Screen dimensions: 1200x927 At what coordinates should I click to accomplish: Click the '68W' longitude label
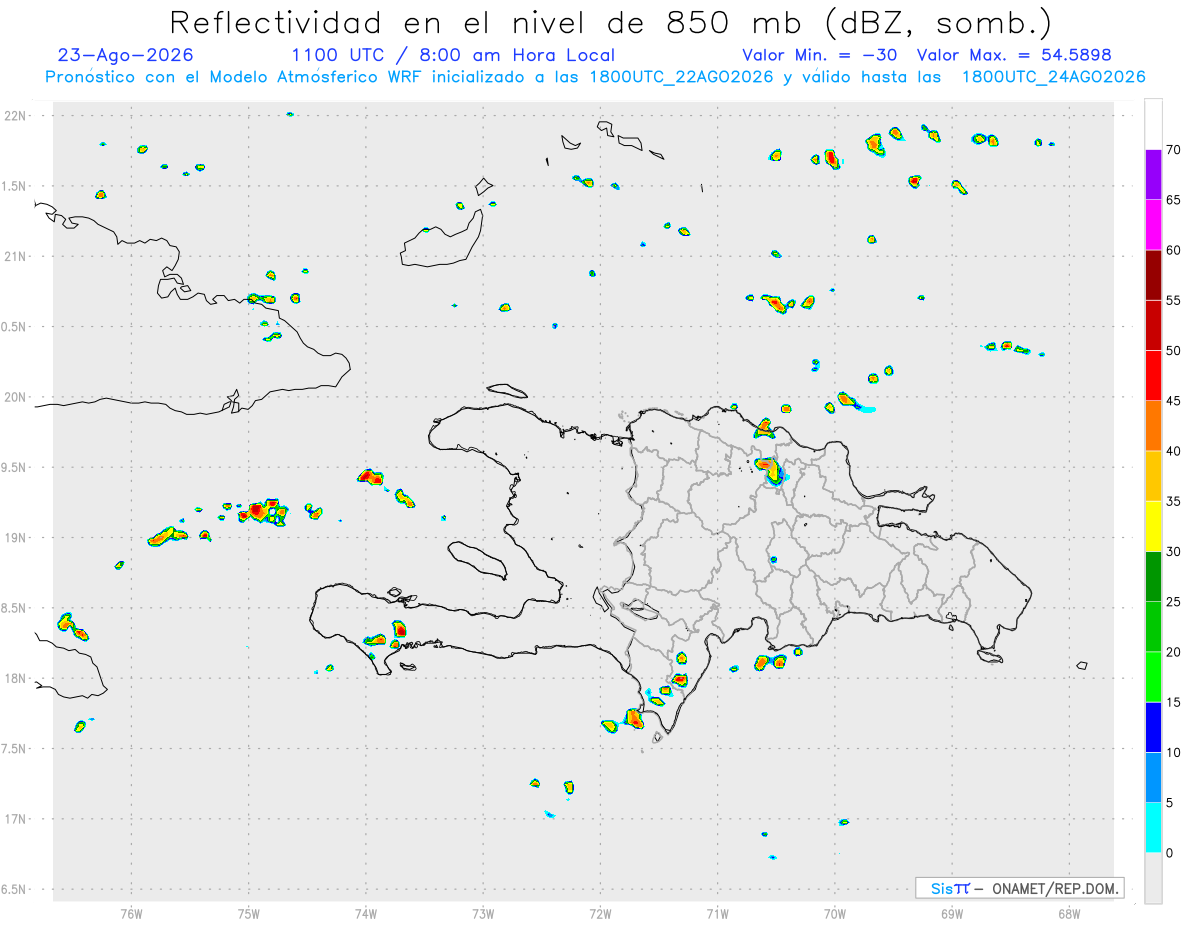[x=1068, y=913]
